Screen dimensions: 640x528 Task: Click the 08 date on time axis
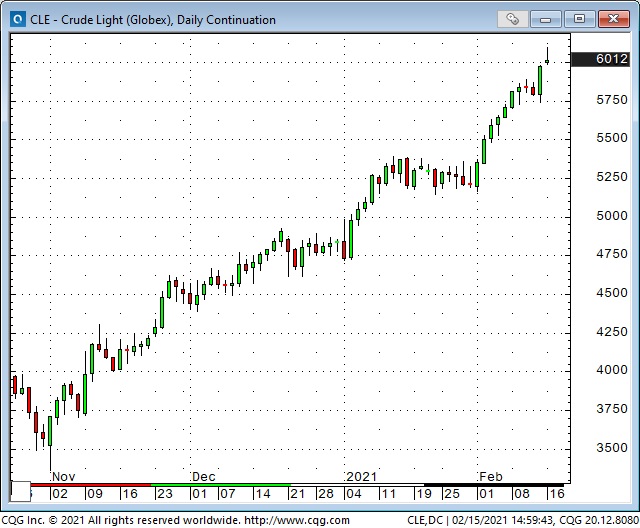522,494
